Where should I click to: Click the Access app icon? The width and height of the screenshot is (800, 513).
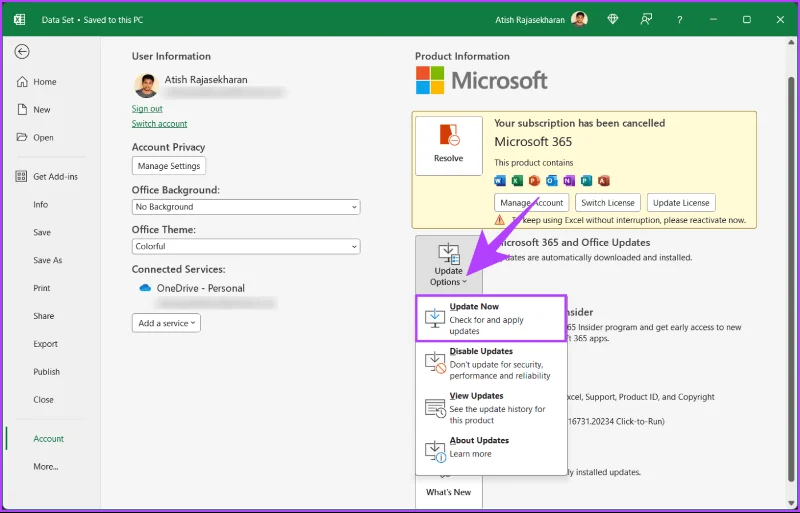tap(604, 181)
